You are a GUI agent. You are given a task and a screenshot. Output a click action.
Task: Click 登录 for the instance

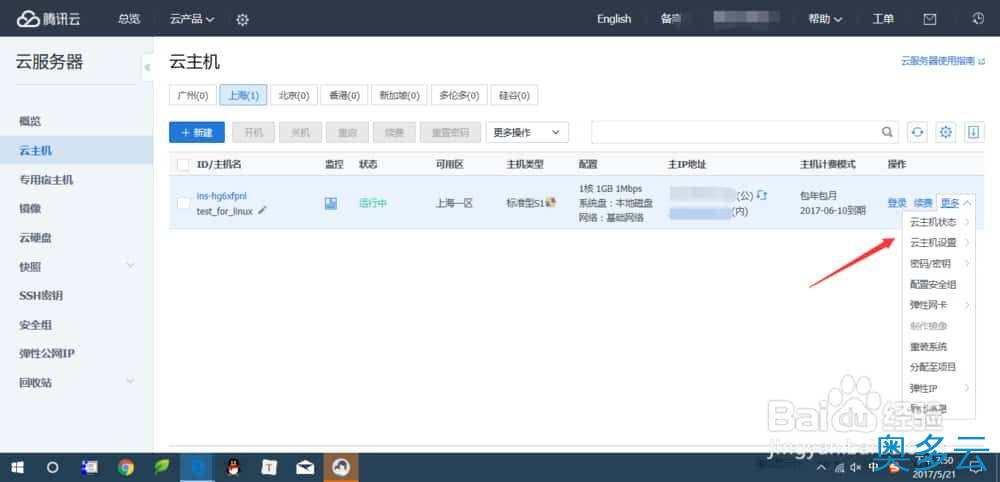pos(897,203)
